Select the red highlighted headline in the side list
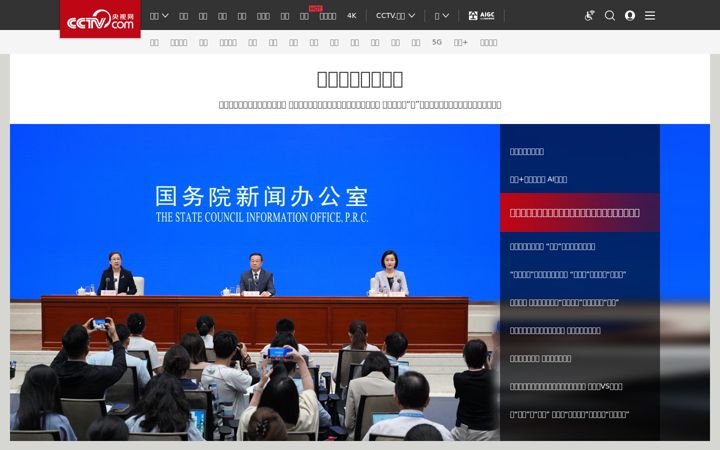This screenshot has width=720, height=450. [579, 213]
